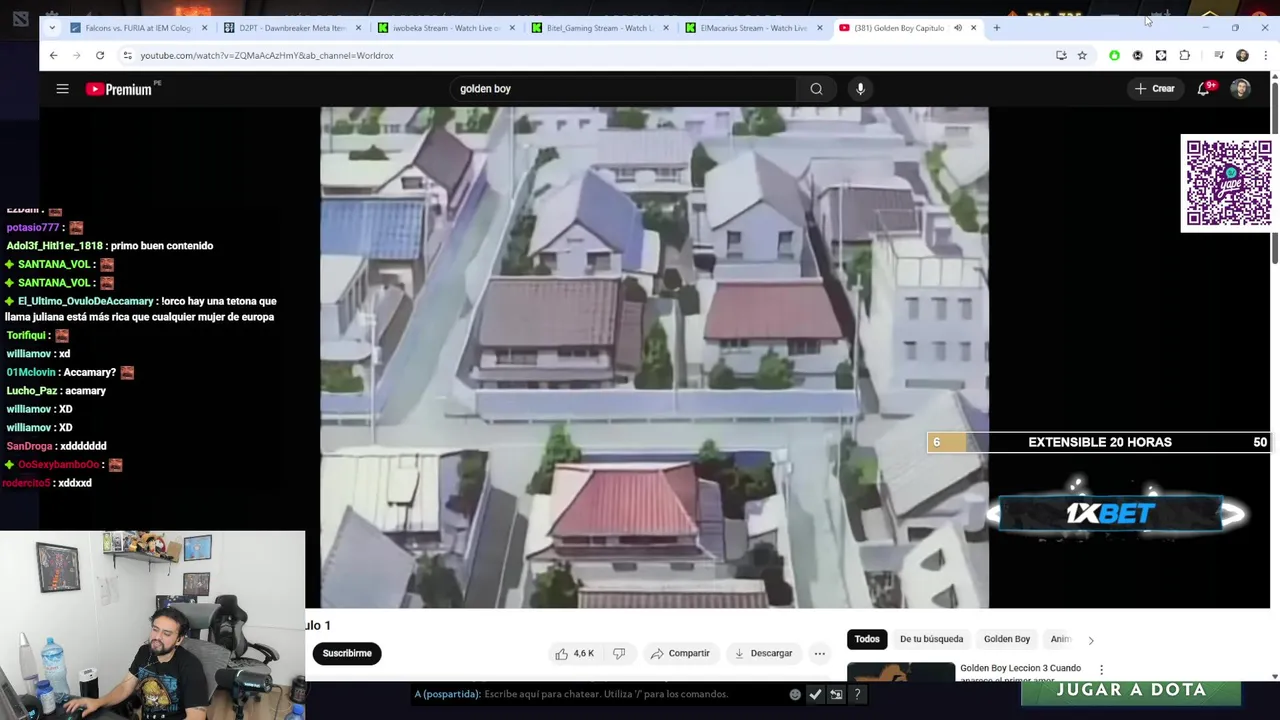Image resolution: width=1280 pixels, height=720 pixels.
Task: Open the tab search dropdown arrow
Action: coord(53,28)
